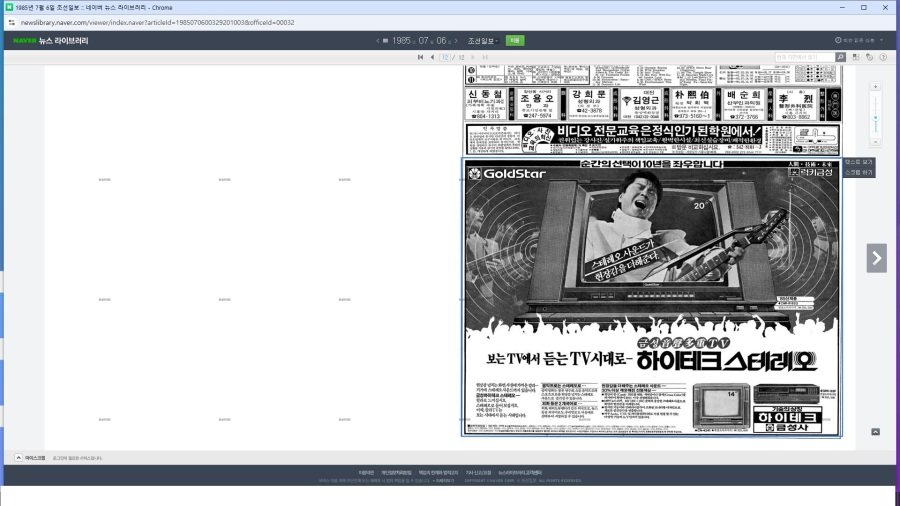Viewport: 900px width, 506px height.
Task: Click 스크랩 하기 button
Action: pos(859,172)
